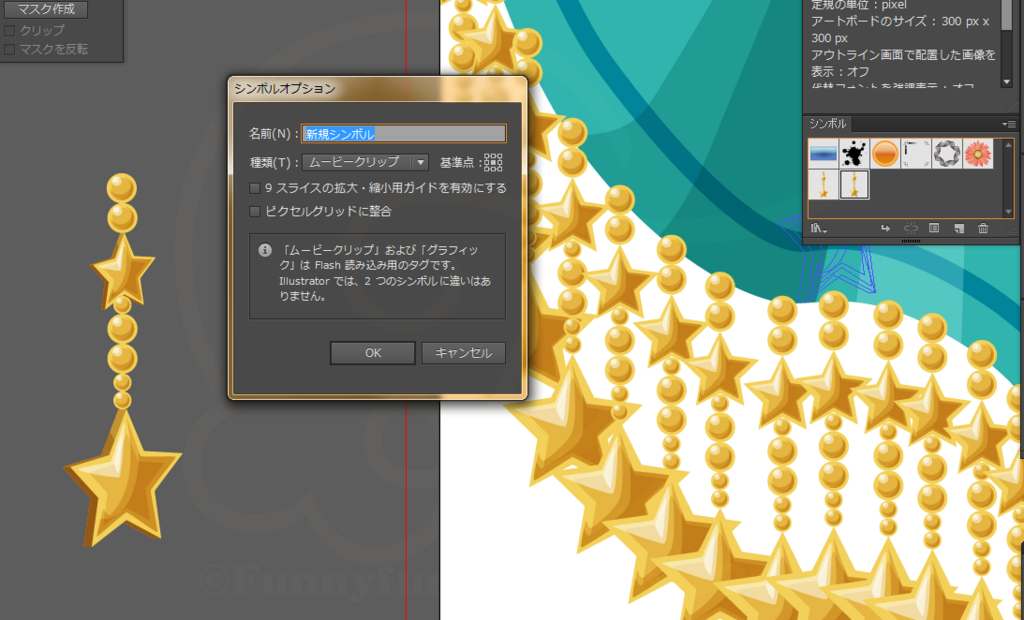Click the Break Link to Symbol icon
The height and width of the screenshot is (620, 1024).
[910, 228]
